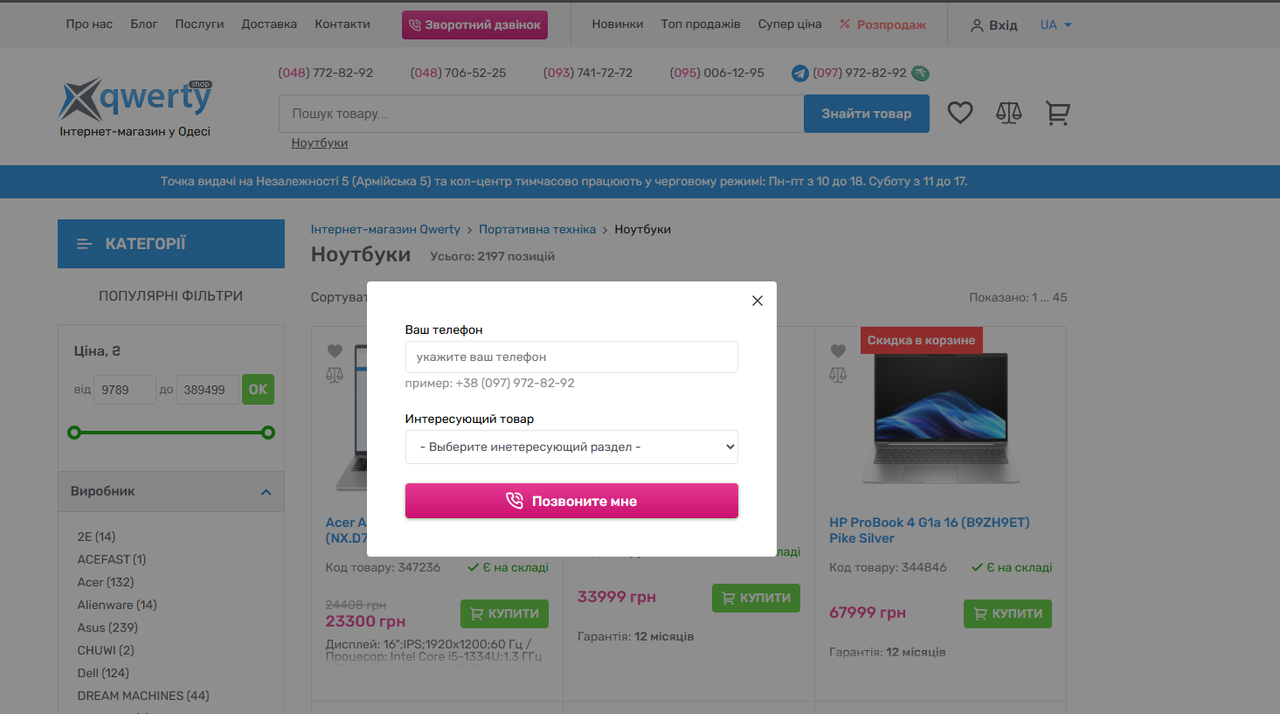Image resolution: width=1280 pixels, height=714 pixels.
Task: Go to Новинки section
Action: pyautogui.click(x=617, y=24)
